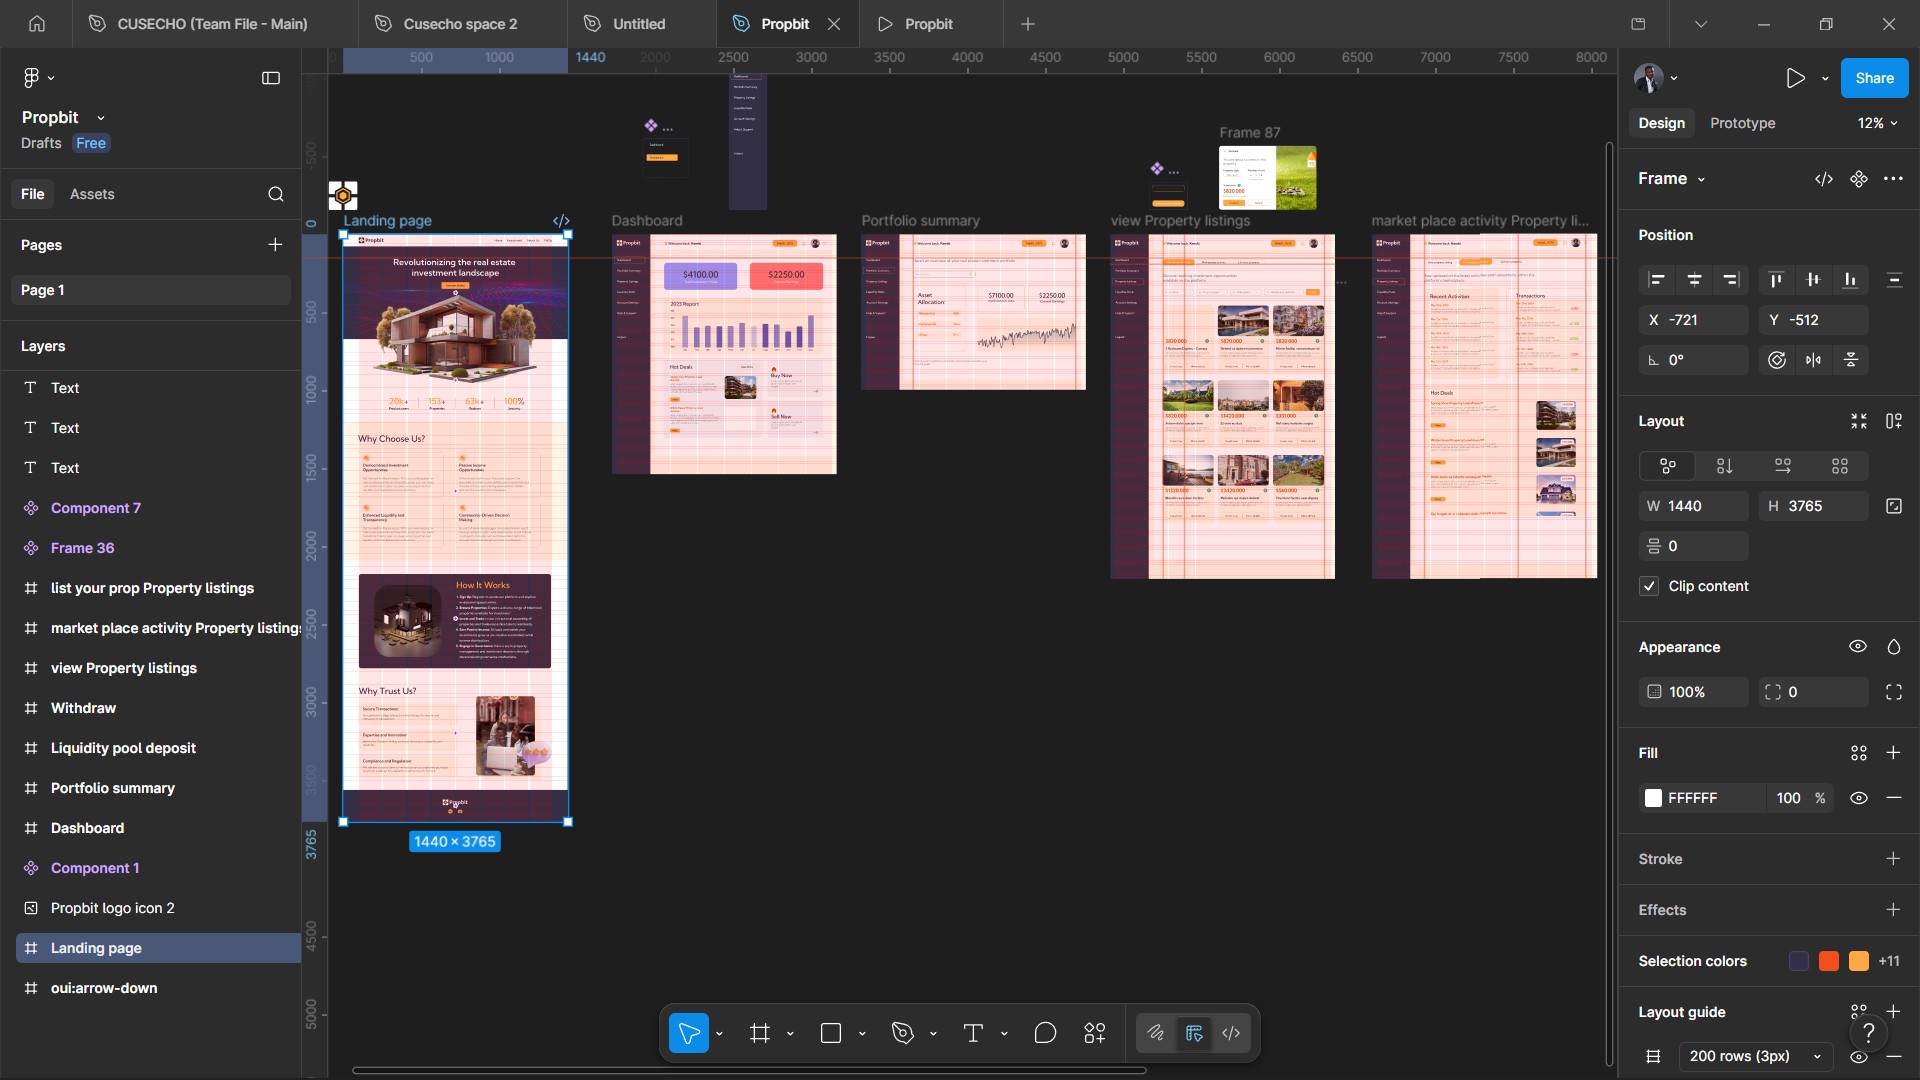Uncheck Clip content checkbox
1920x1080 pixels.
tap(1650, 586)
